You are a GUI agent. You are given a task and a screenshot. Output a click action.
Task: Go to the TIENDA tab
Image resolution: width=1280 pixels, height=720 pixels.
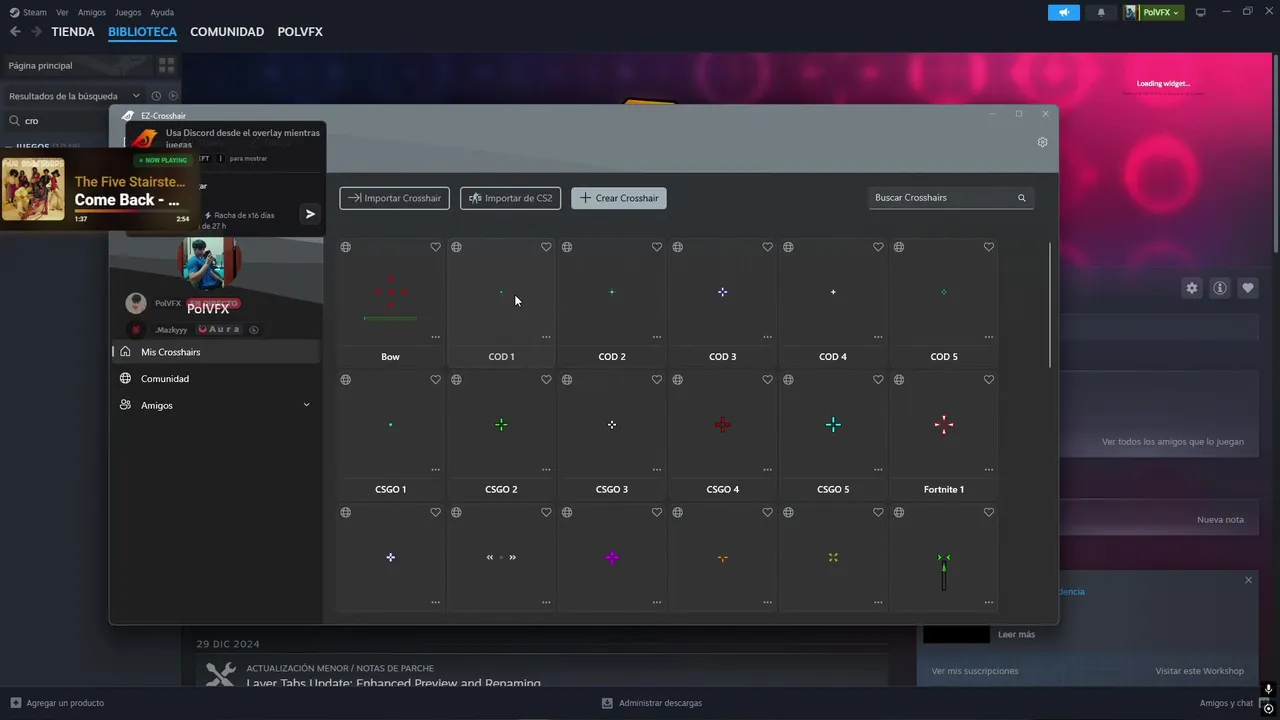73,32
